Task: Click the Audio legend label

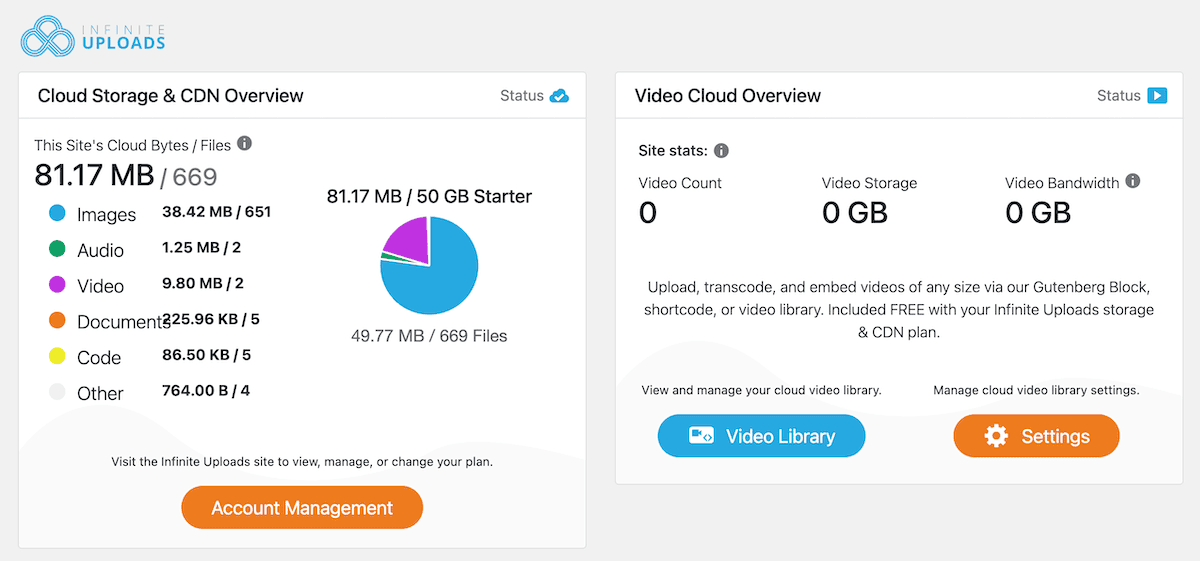Action: (100, 250)
